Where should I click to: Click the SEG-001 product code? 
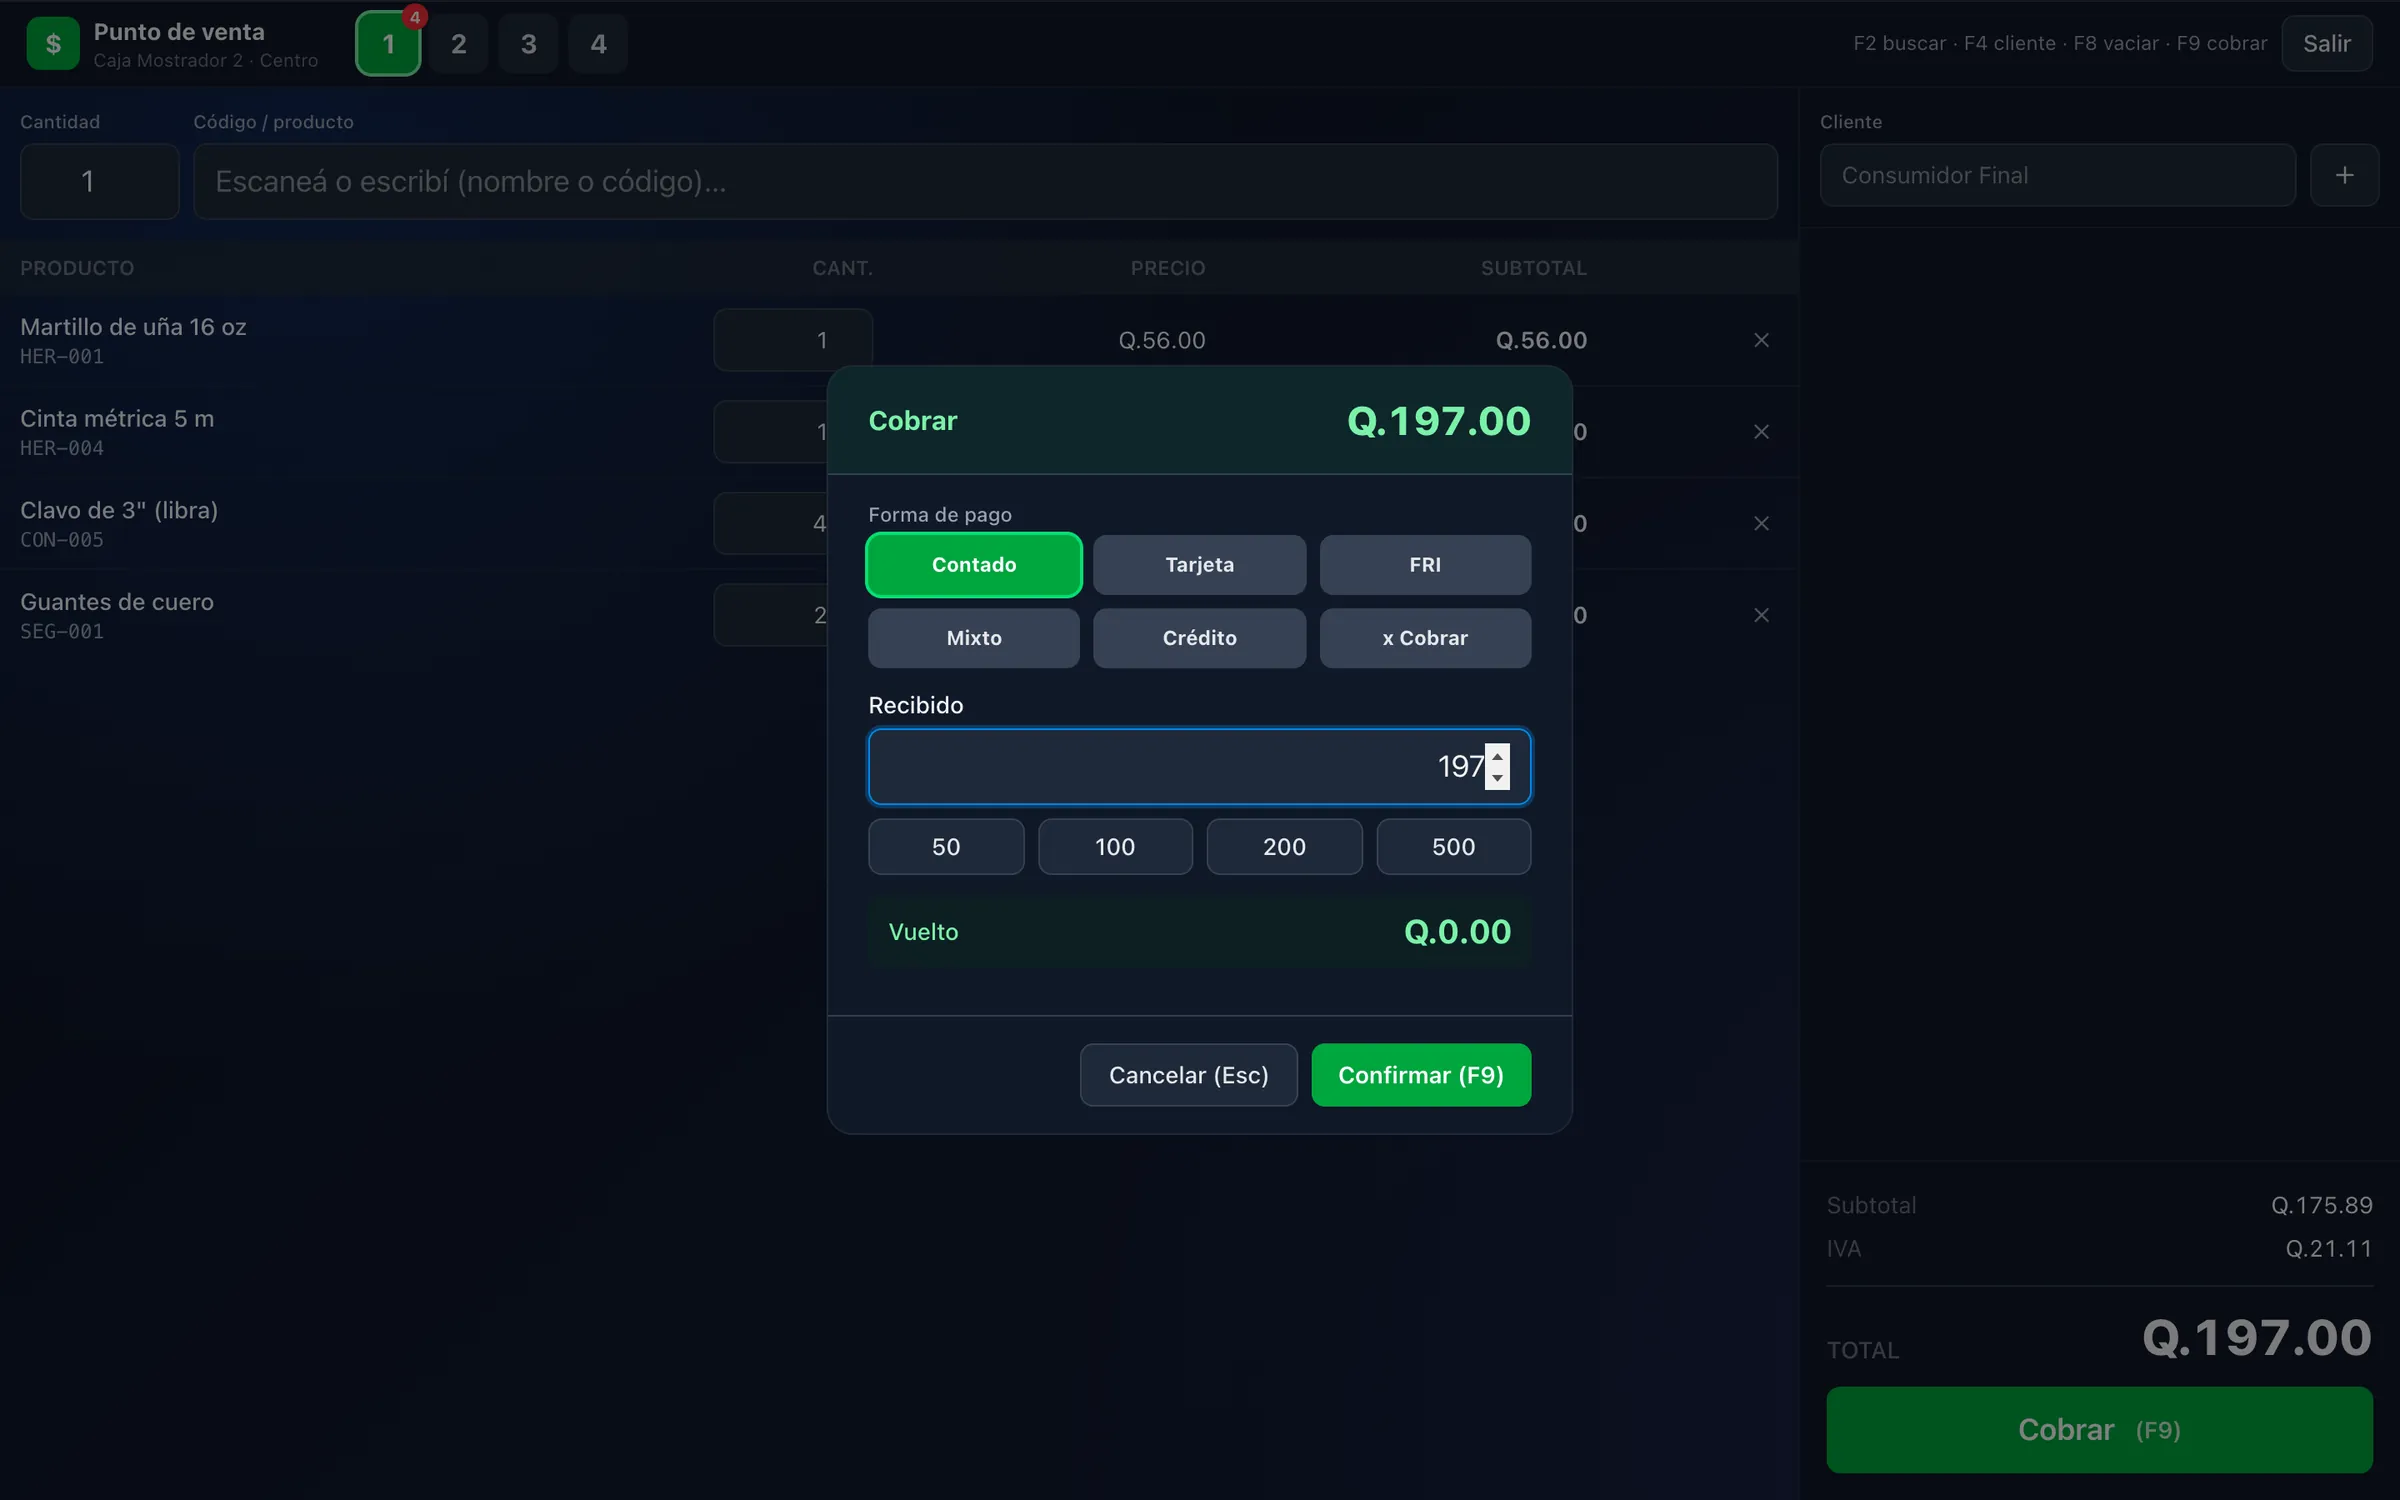(62, 632)
